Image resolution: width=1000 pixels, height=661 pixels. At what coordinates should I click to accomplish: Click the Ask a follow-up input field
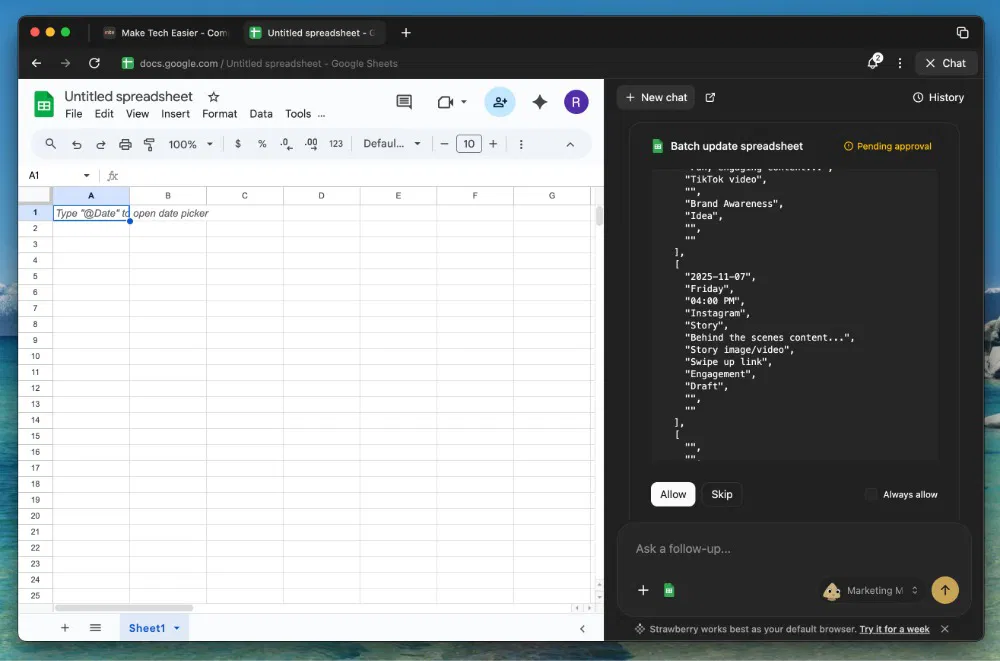point(790,549)
